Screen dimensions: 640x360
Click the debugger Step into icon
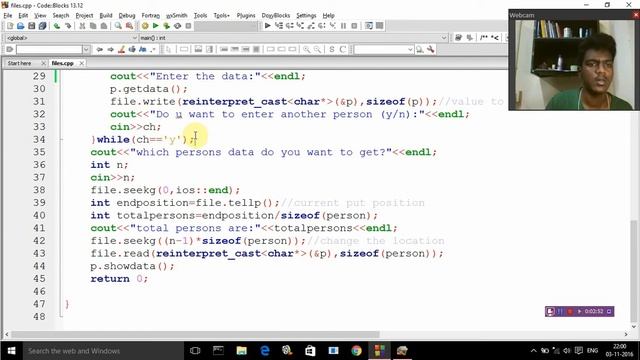300,26
